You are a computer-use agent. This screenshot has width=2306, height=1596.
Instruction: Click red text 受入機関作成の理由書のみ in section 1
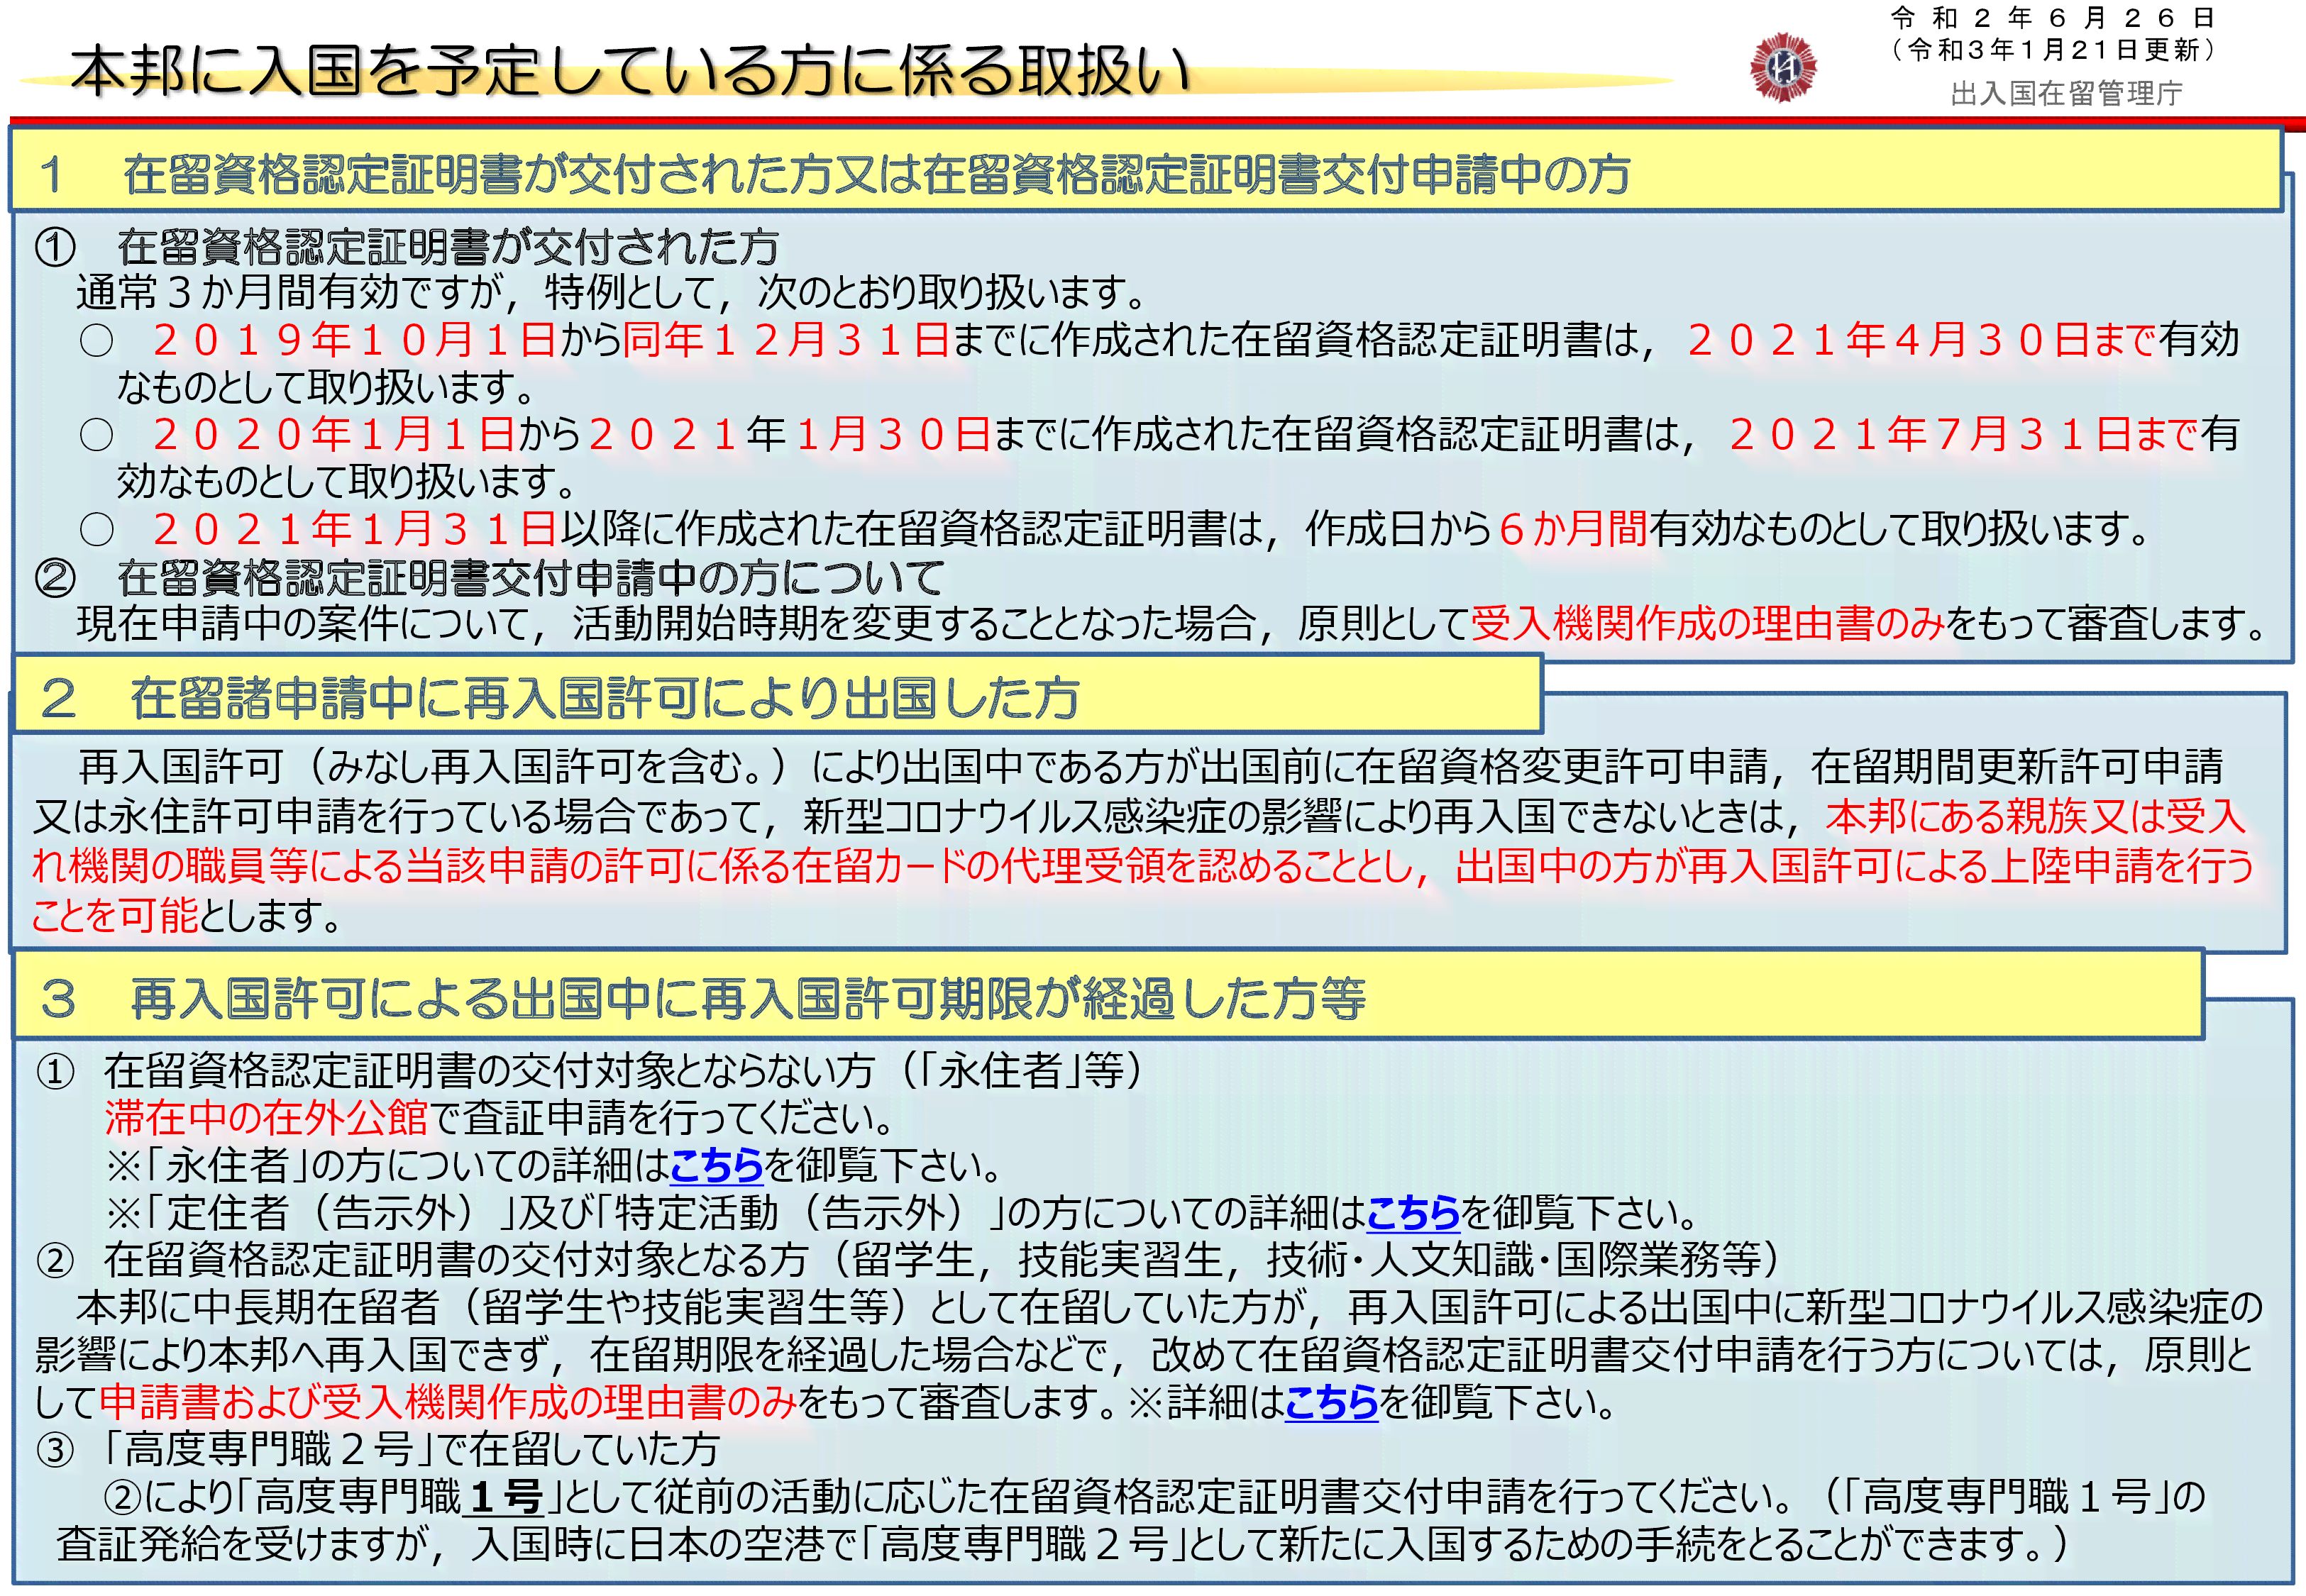click(x=1708, y=623)
